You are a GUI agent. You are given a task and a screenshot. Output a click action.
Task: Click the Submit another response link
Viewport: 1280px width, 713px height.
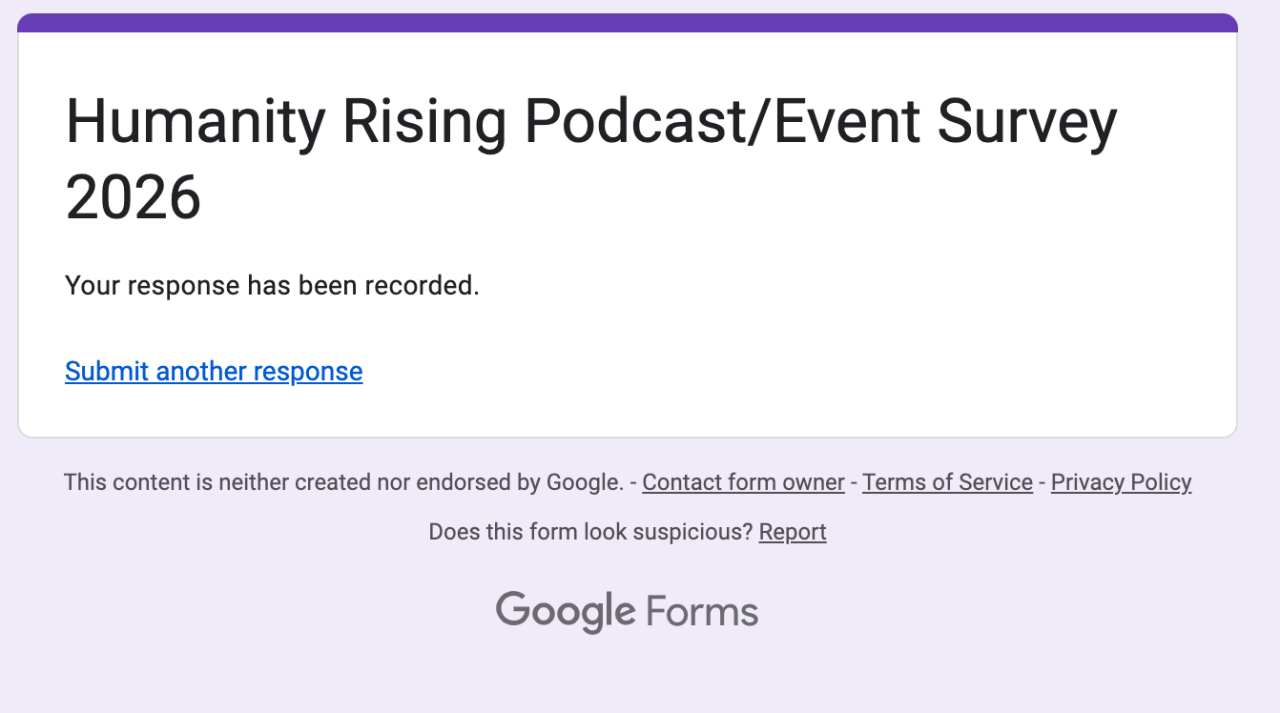[213, 371]
